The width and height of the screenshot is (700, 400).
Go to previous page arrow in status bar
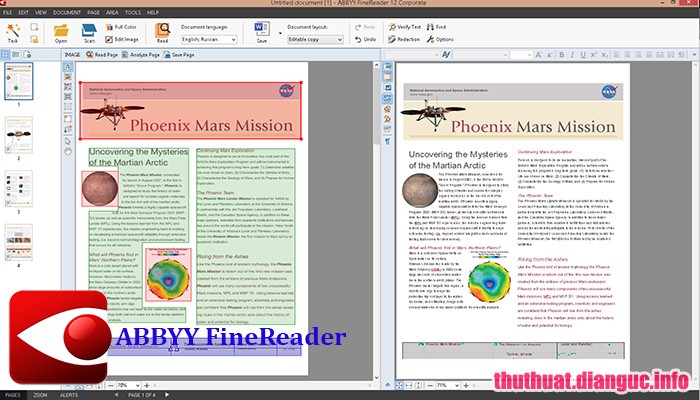pos(117,395)
